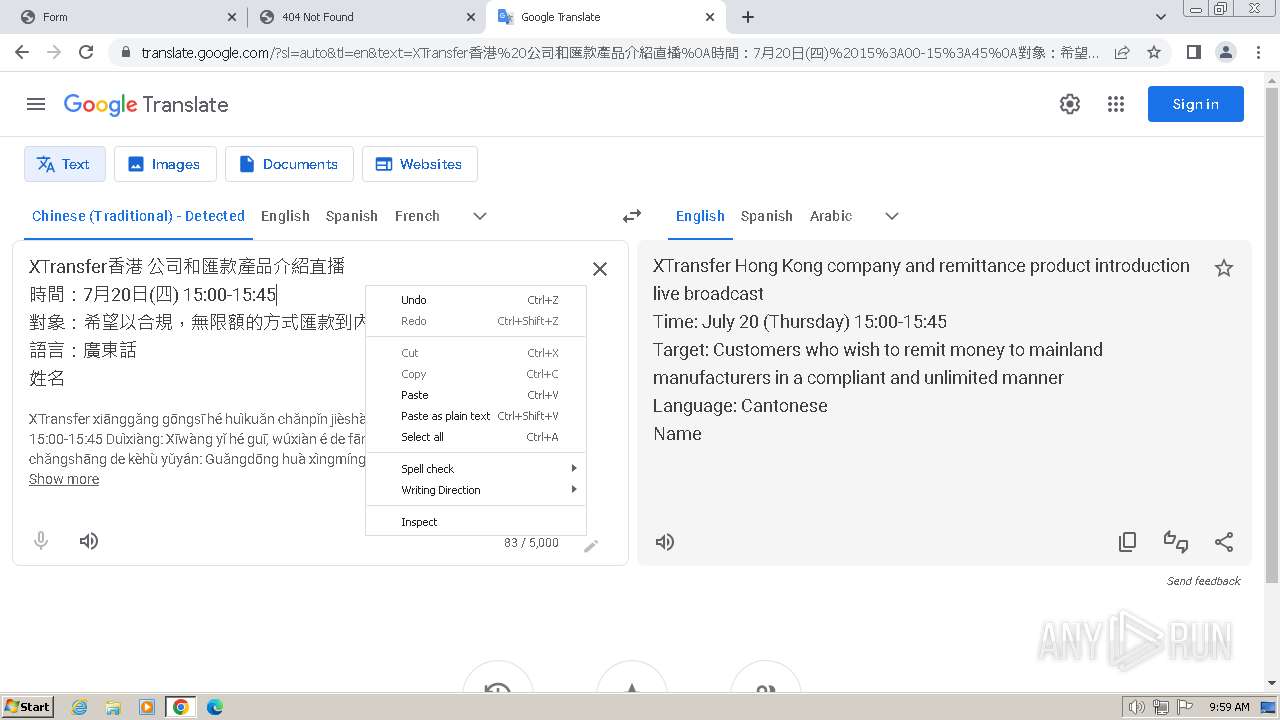
Task: Open the Translate settings gear
Action: 1070,104
